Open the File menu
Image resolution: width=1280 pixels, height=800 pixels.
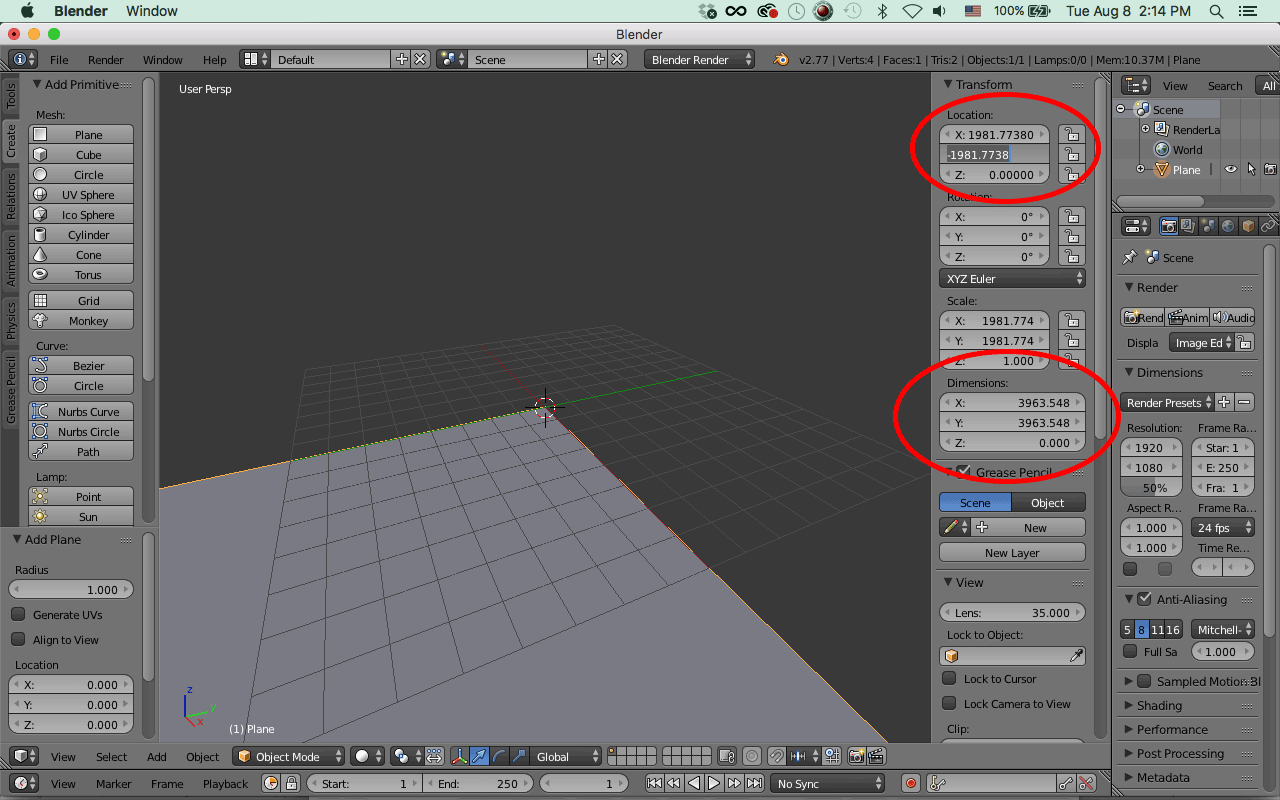(x=59, y=59)
